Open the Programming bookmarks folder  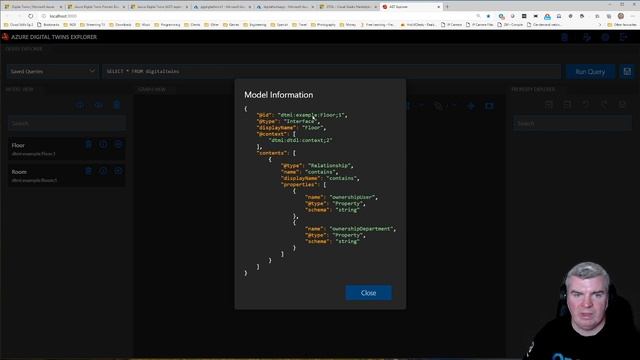pos(167,25)
